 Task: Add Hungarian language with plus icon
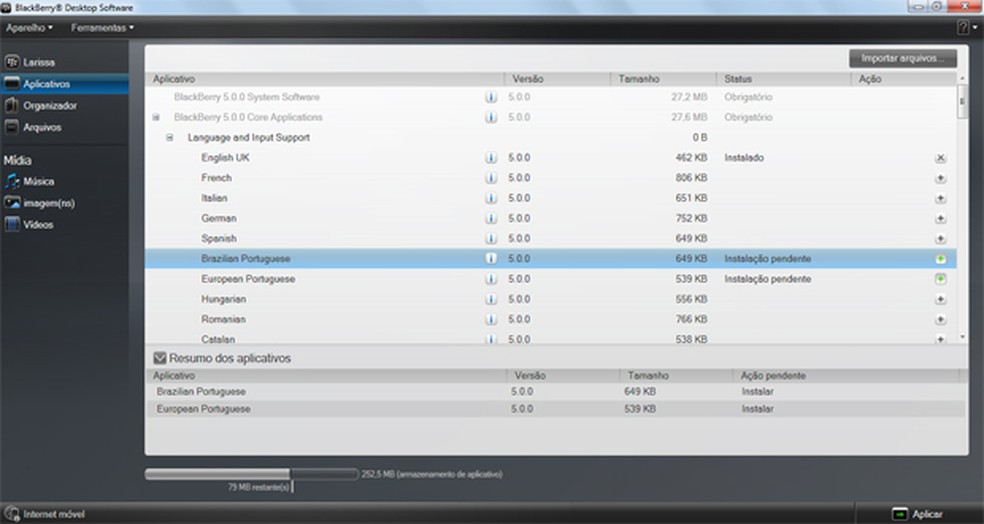[940, 299]
